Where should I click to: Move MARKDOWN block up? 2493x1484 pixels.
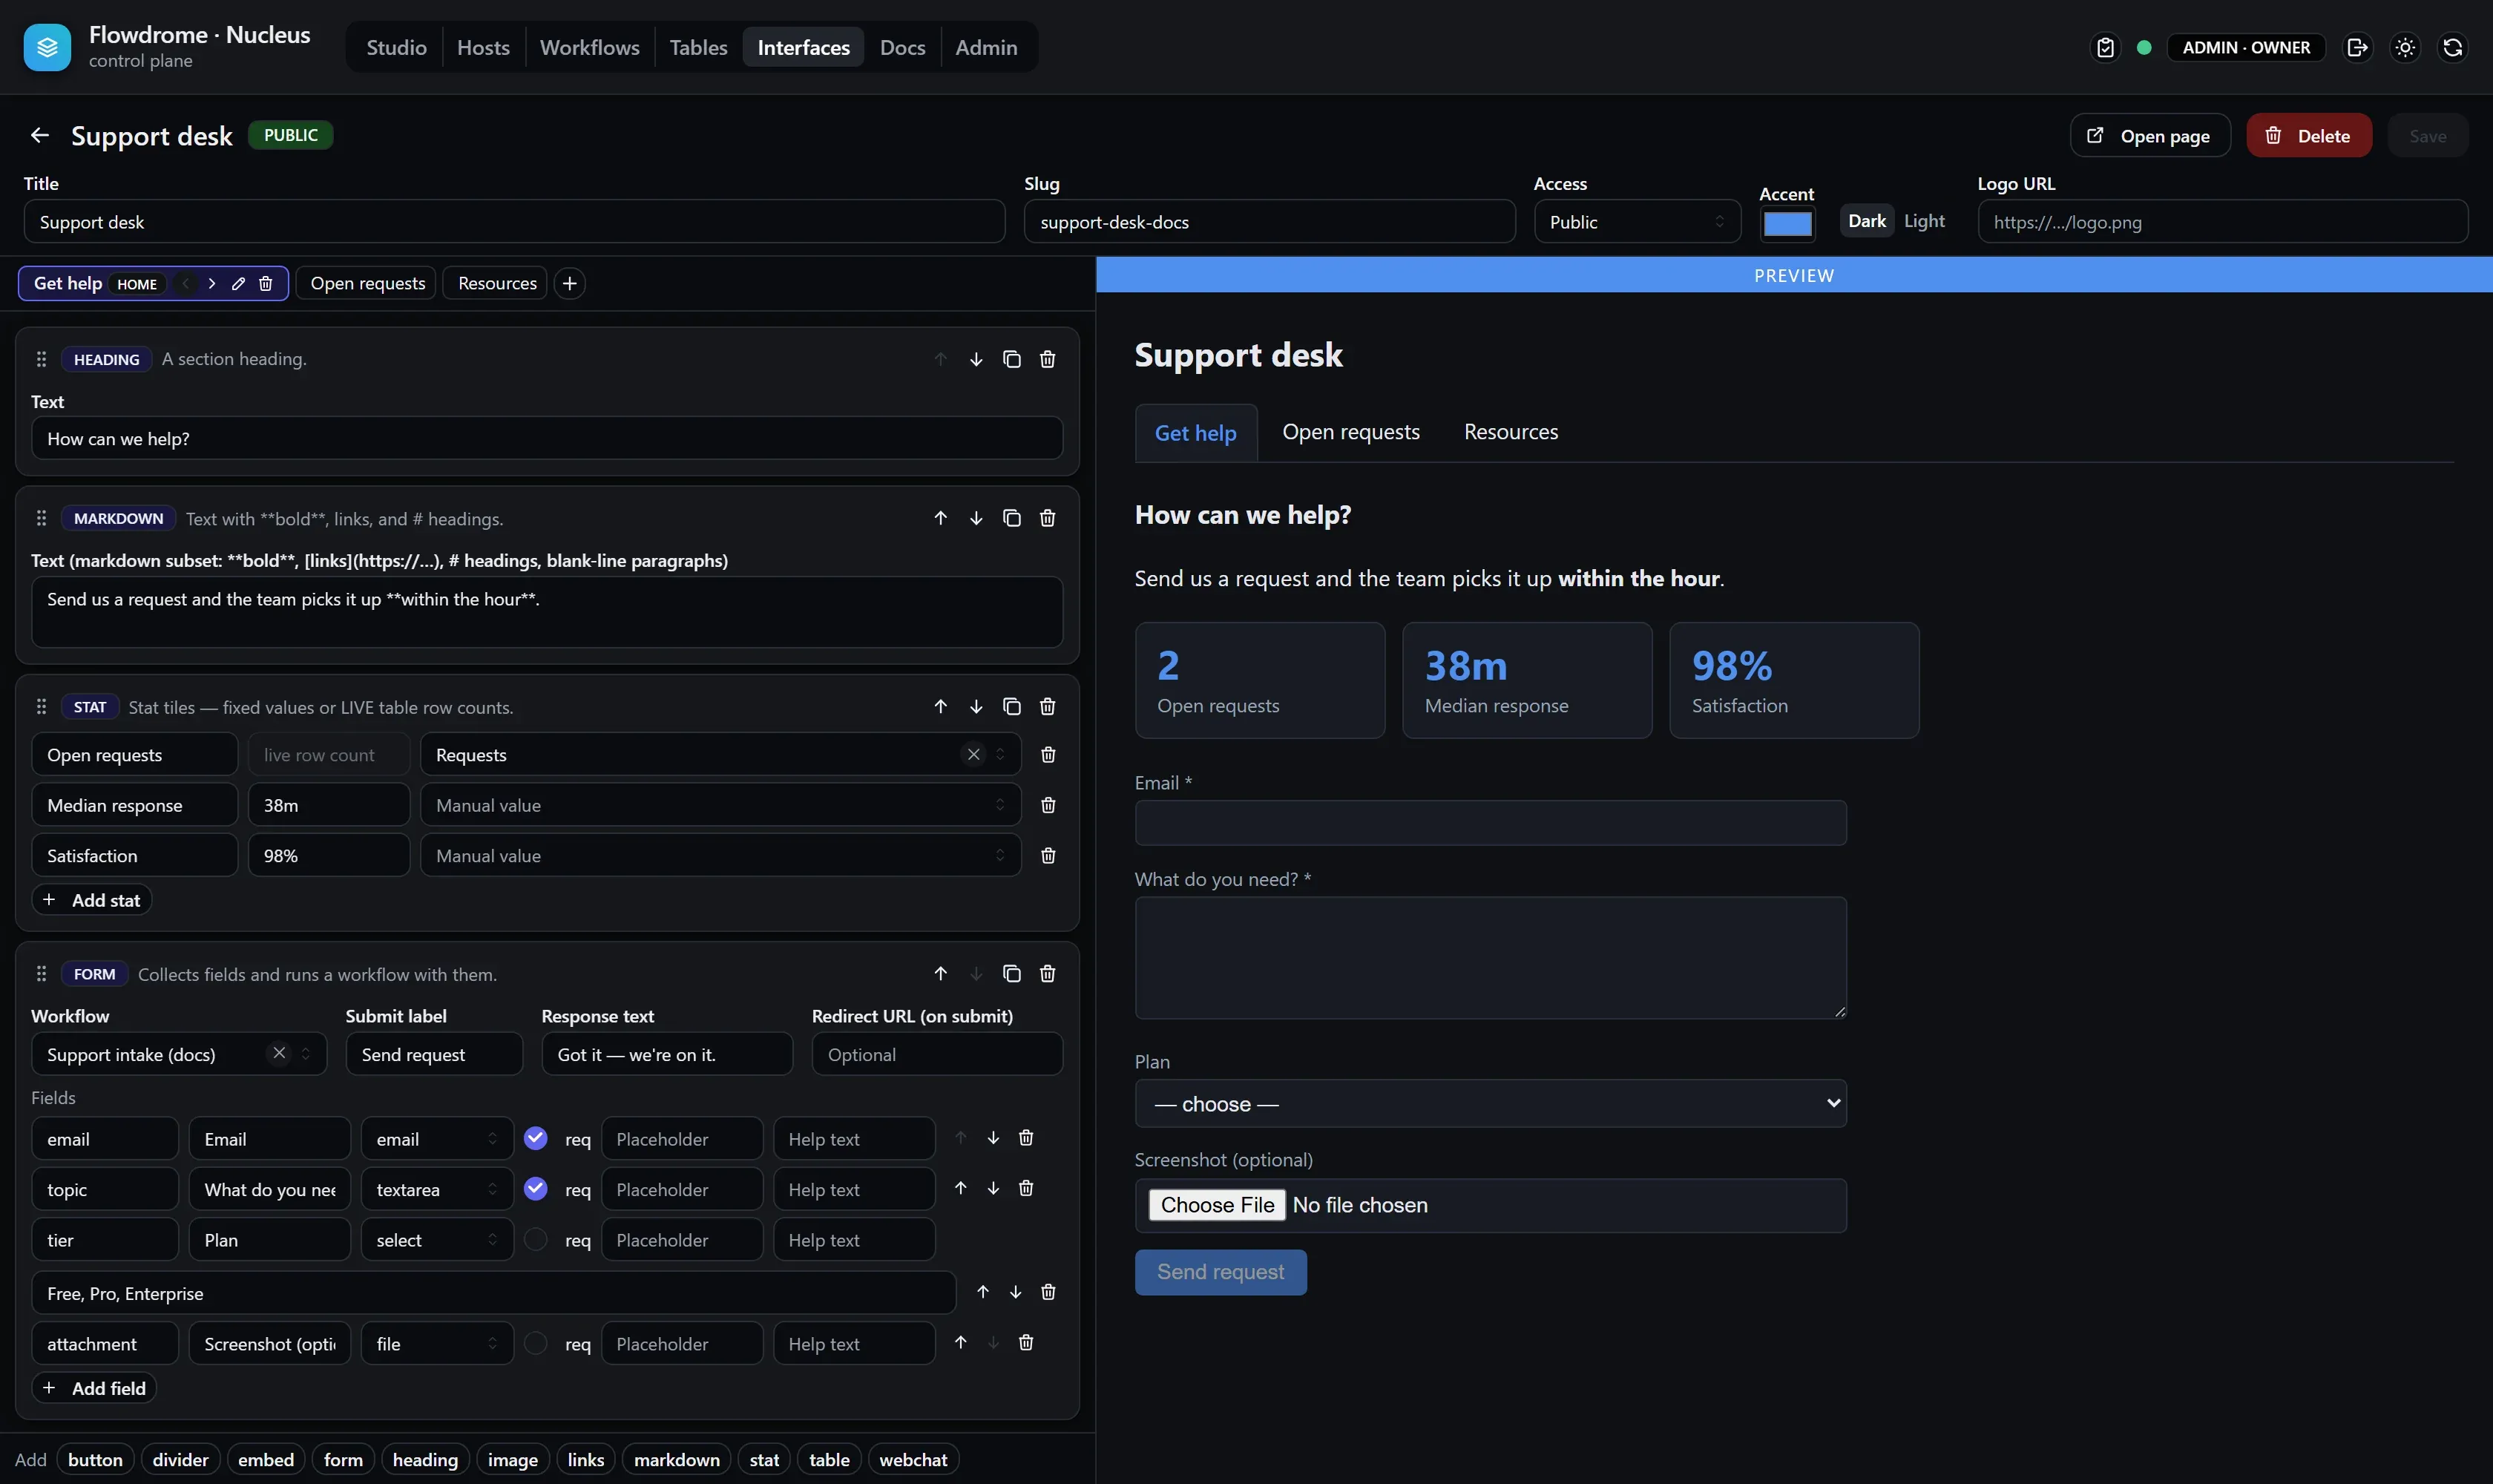pos(940,518)
